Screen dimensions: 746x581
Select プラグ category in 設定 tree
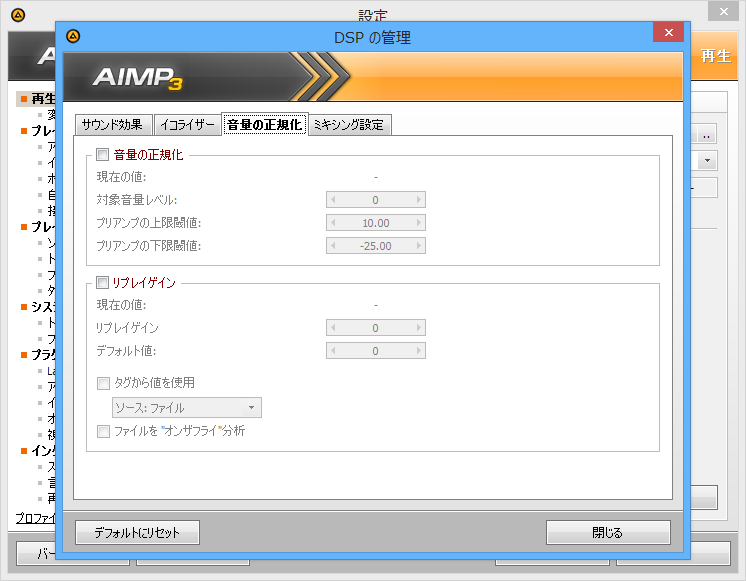[43, 355]
